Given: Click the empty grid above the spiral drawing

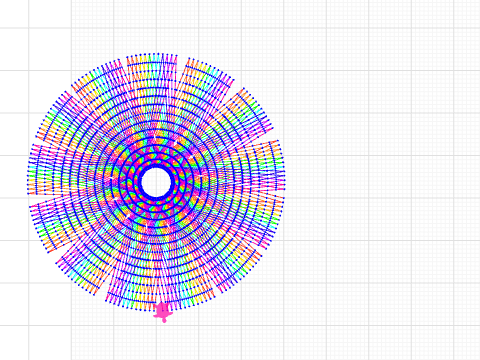Looking at the screenshot, I should (x=157, y=27).
